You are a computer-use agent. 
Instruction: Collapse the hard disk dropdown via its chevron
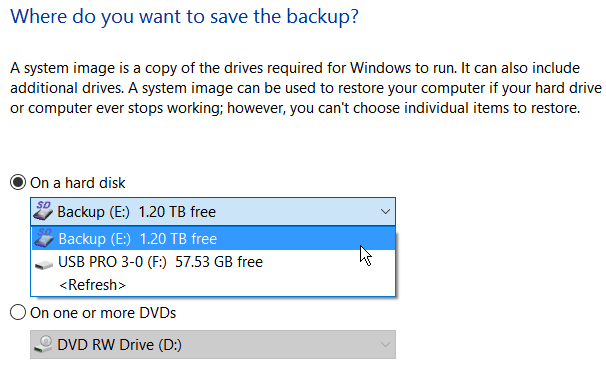385,212
